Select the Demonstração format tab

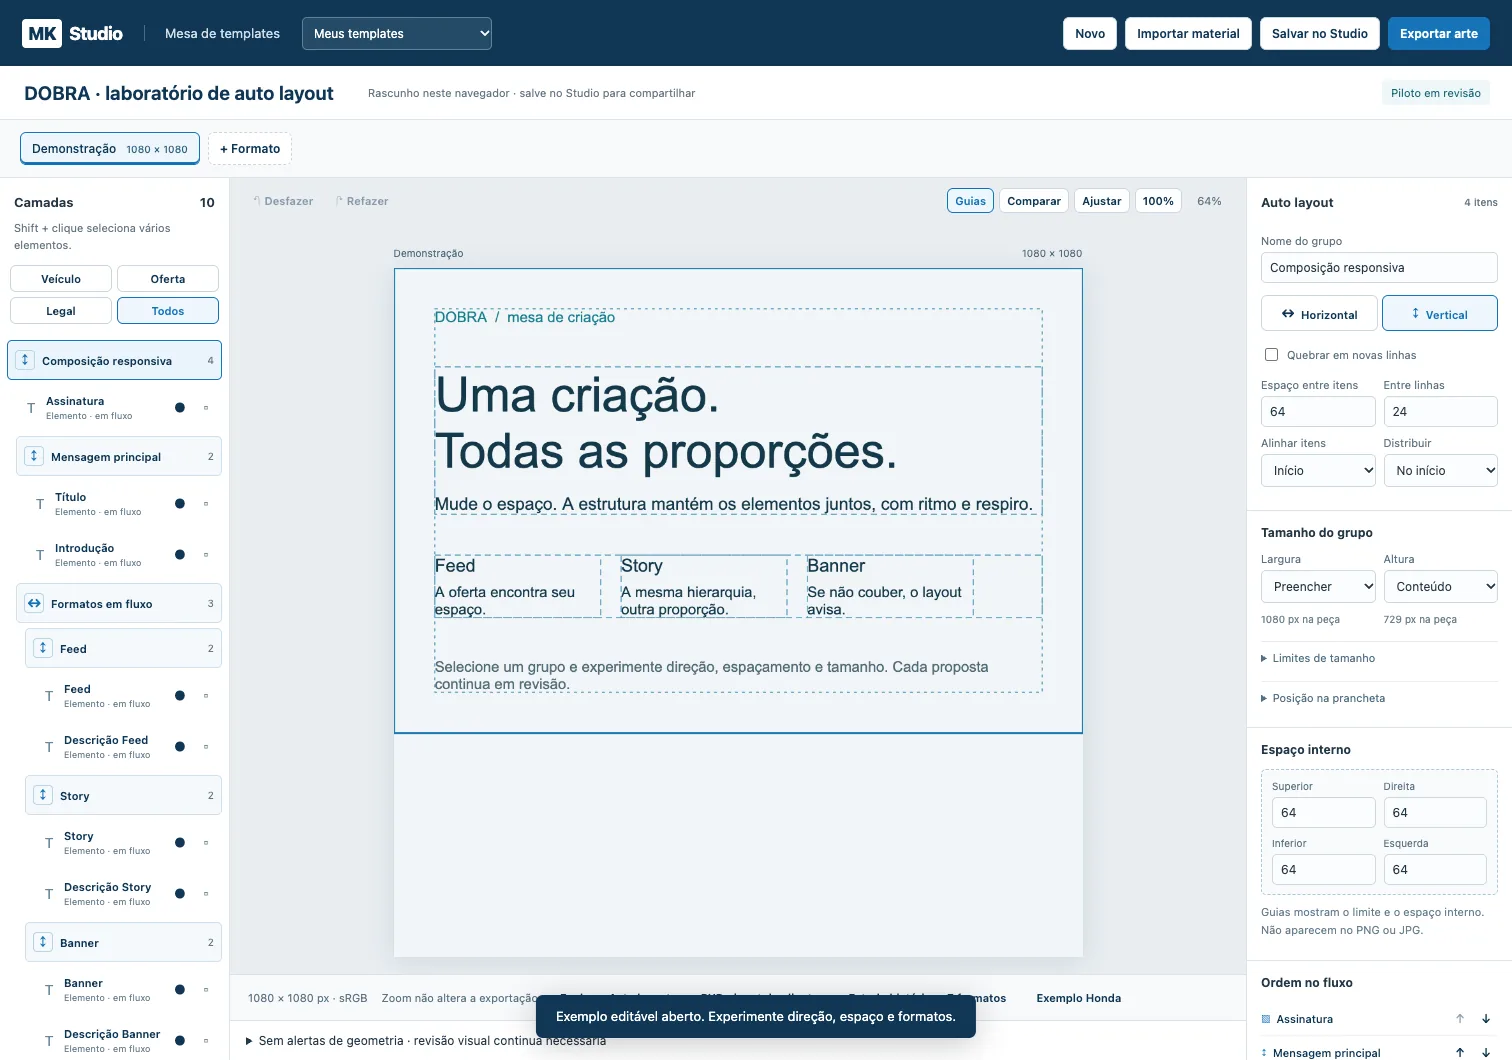click(x=110, y=149)
